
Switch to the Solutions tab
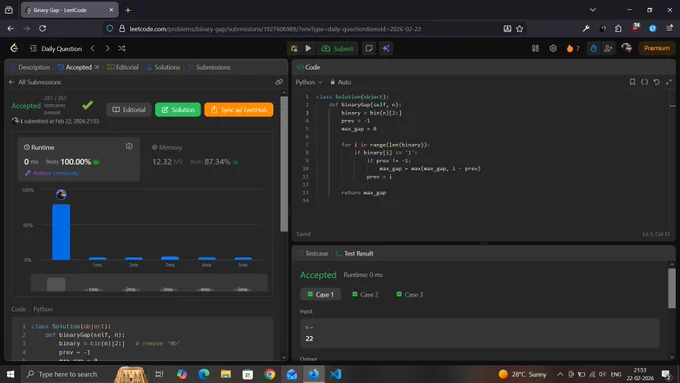click(163, 67)
